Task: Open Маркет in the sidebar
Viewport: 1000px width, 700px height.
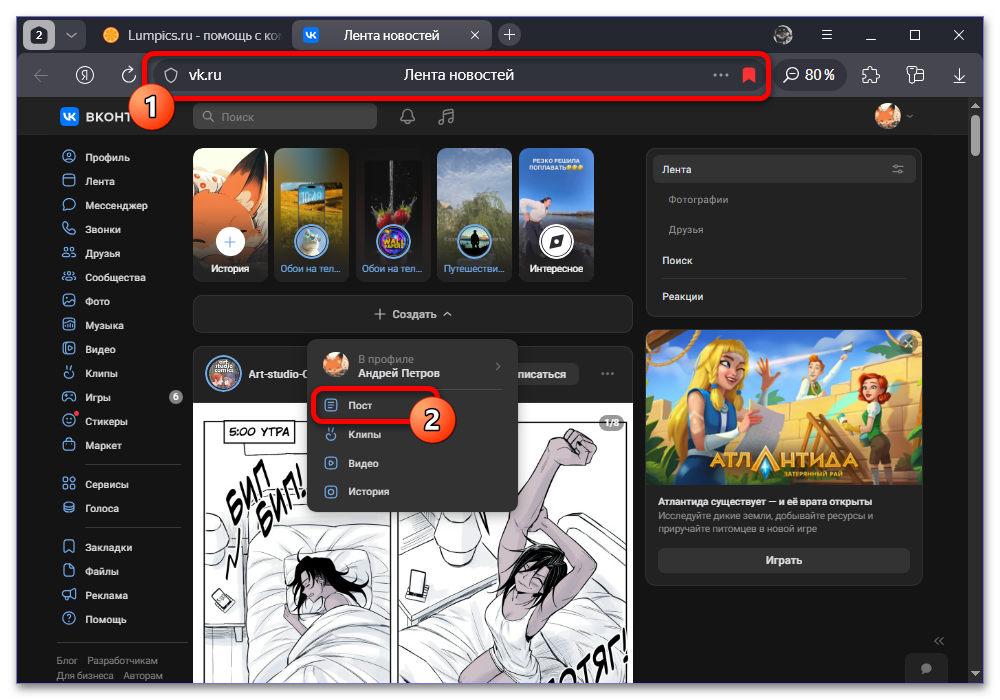Action: point(91,445)
